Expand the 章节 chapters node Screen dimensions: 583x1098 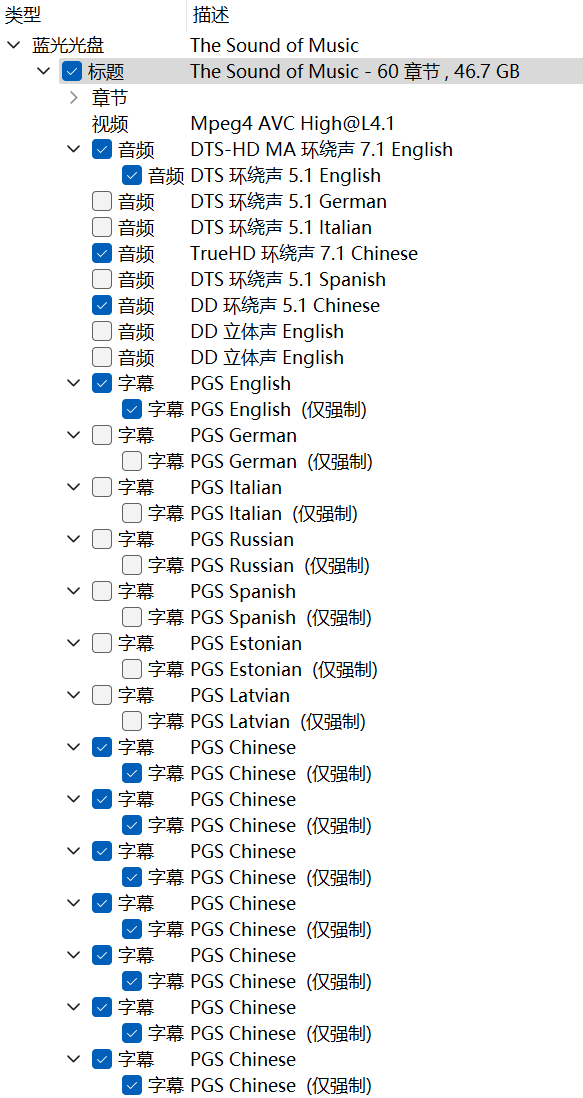click(74, 98)
